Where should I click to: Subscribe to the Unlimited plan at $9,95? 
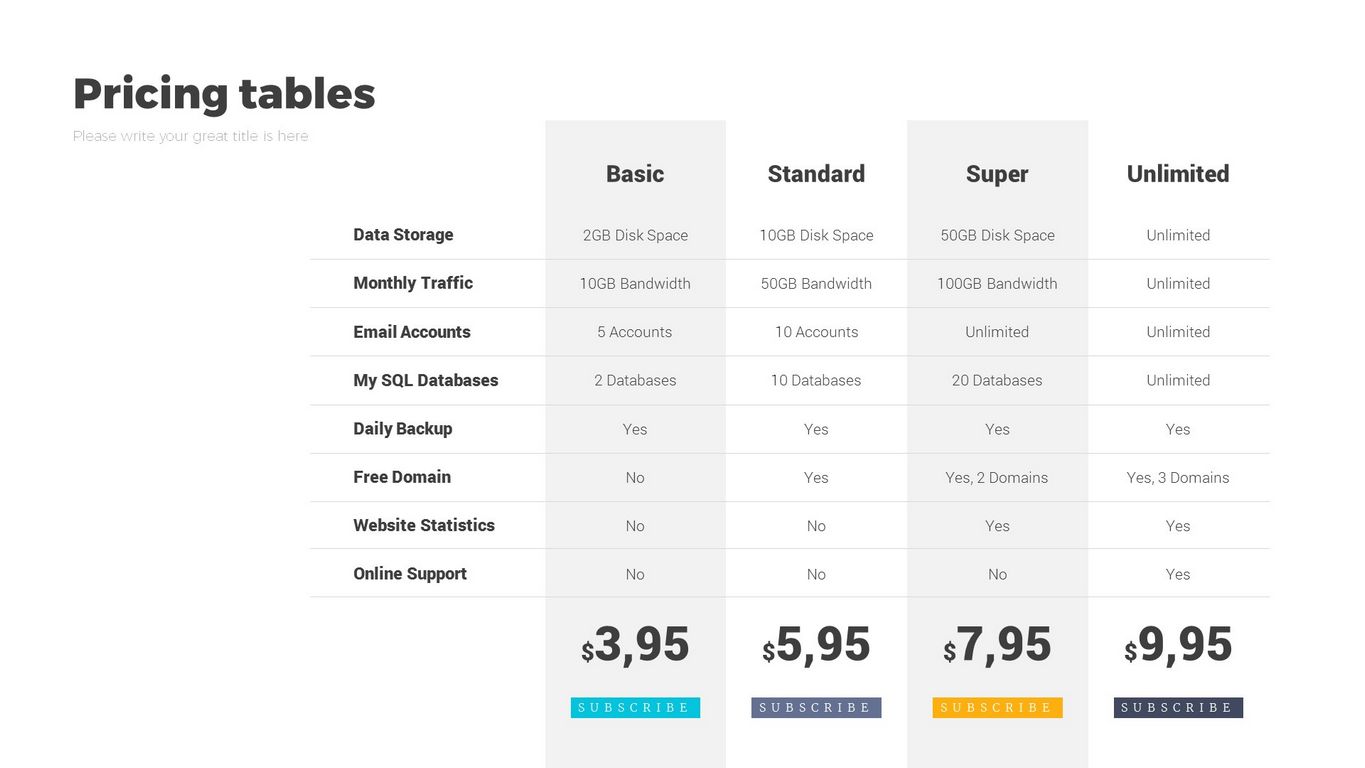(1178, 708)
